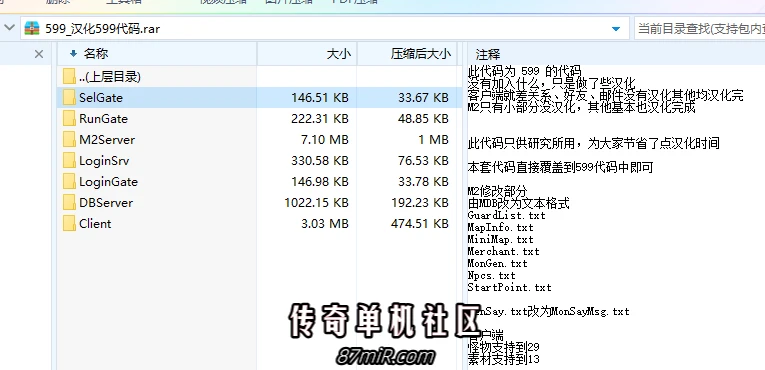The height and width of the screenshot is (370, 765).
Task: Open the RunGate folder icon
Action: [x=70, y=119]
